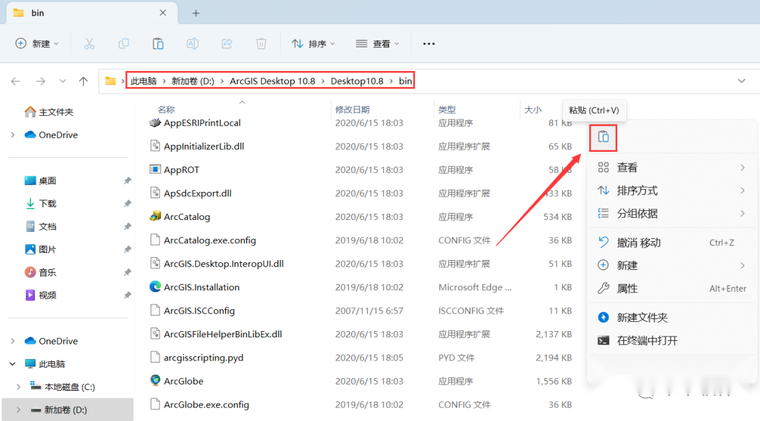The height and width of the screenshot is (421, 760).
Task: Click the Paste clipboard icon in toolbar
Action: pos(158,44)
